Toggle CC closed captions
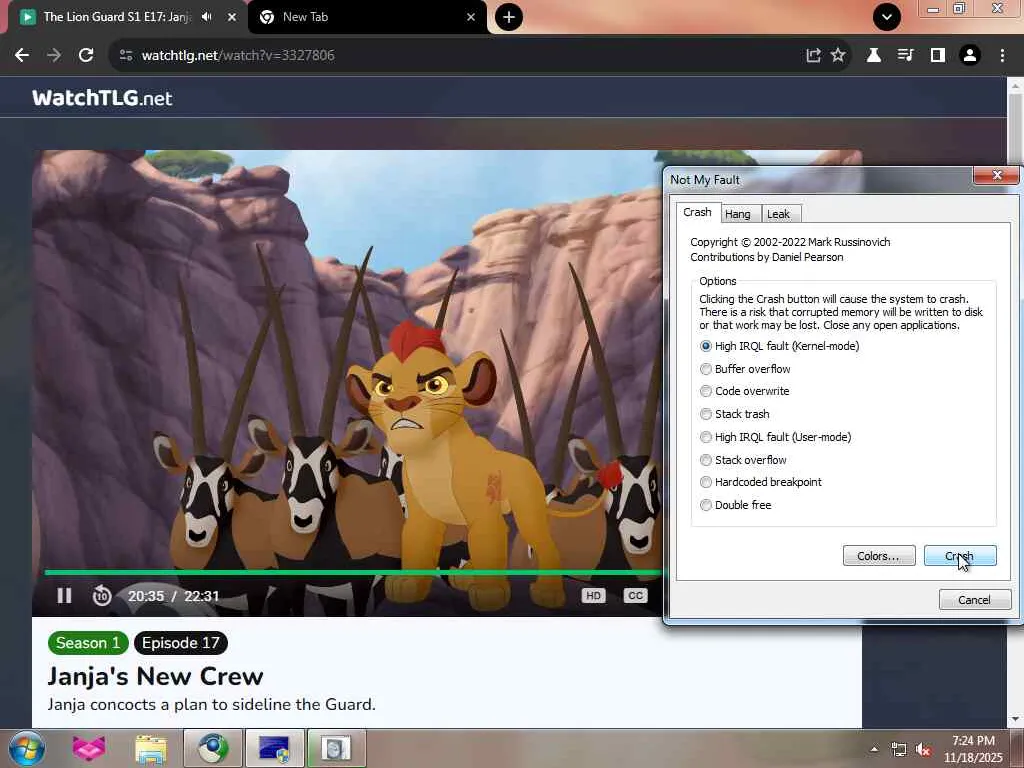This screenshot has width=1024, height=768. (635, 596)
